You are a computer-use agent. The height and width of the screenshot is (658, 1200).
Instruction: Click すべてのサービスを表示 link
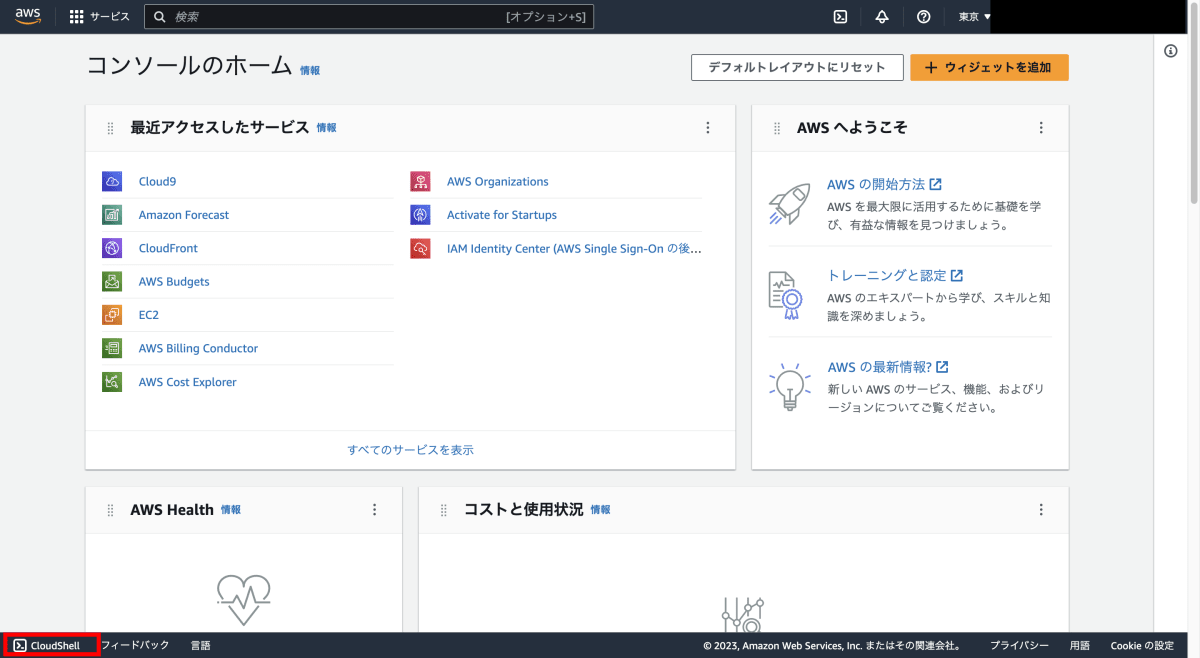411,450
